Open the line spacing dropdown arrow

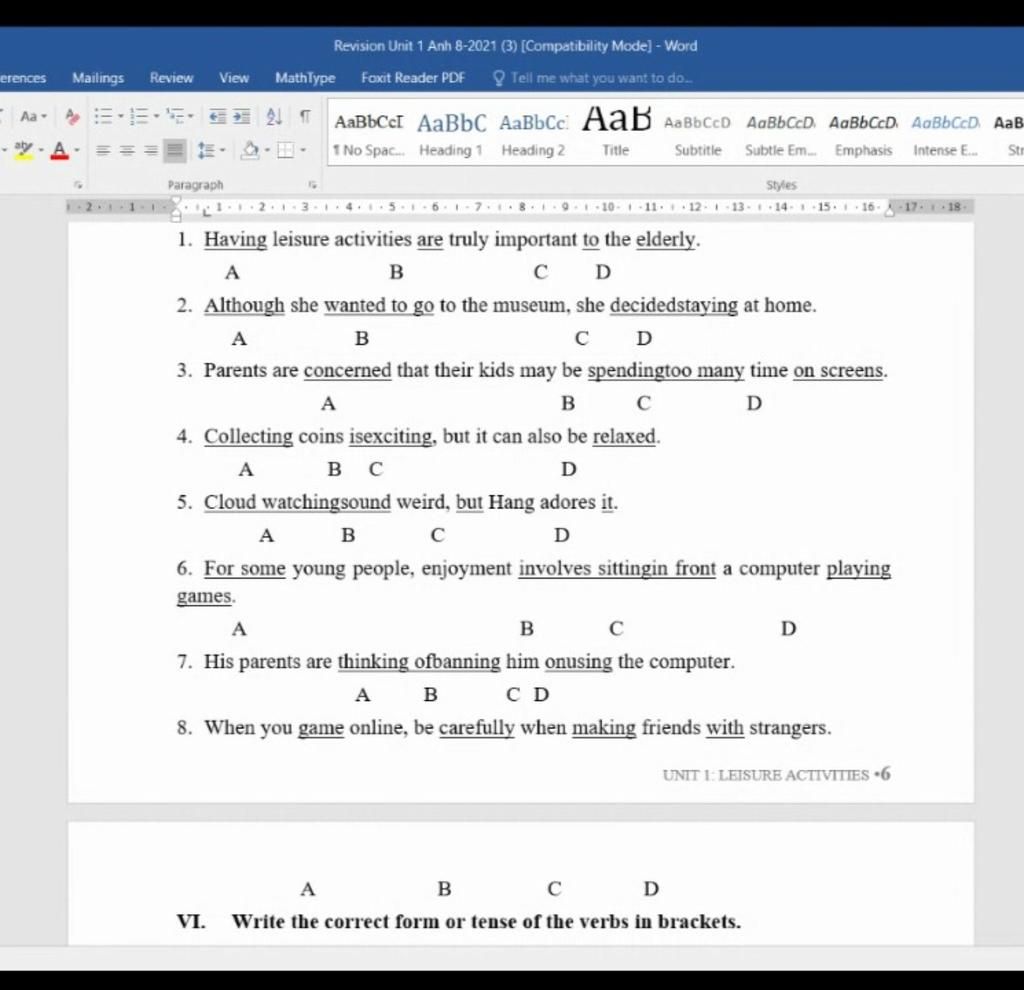223,151
